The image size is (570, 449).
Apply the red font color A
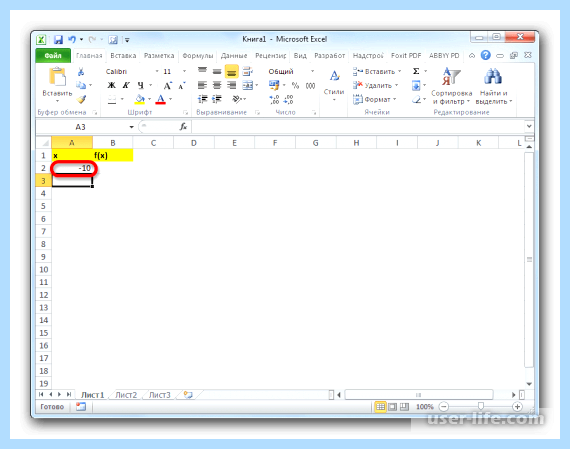pyautogui.click(x=160, y=99)
